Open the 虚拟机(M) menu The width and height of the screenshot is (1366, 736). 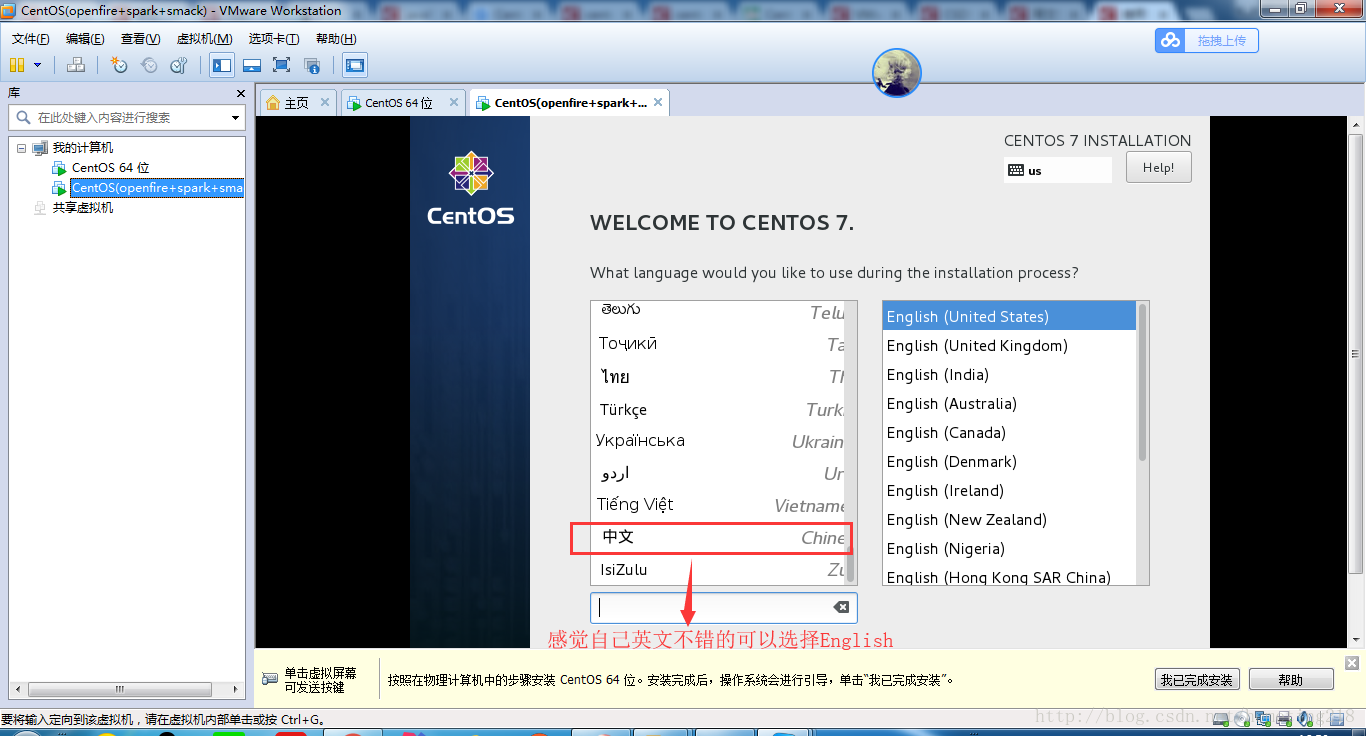pos(204,39)
